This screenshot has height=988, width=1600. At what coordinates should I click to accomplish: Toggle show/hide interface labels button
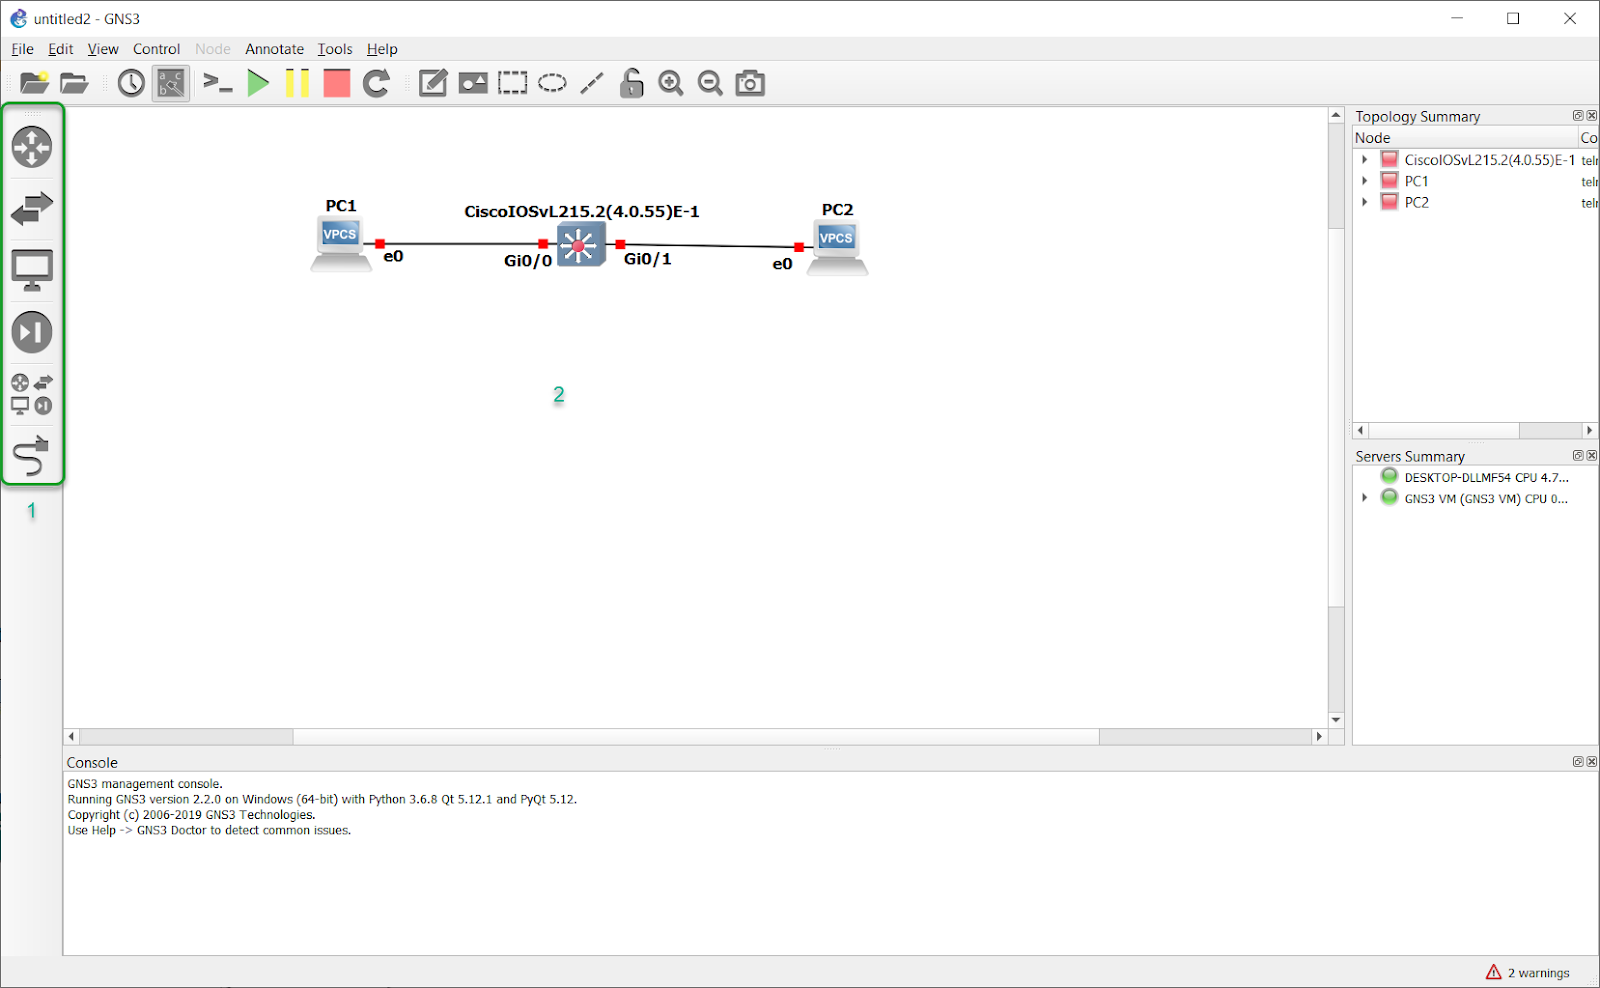point(171,83)
